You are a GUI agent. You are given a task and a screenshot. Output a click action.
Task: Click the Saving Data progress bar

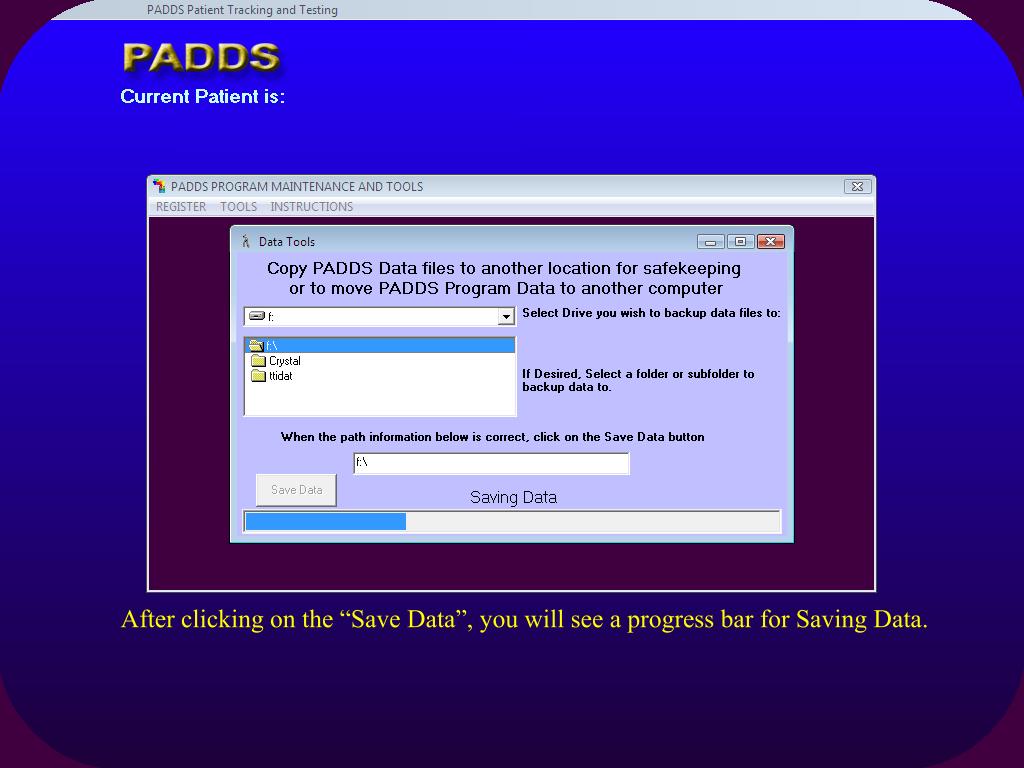click(512, 521)
